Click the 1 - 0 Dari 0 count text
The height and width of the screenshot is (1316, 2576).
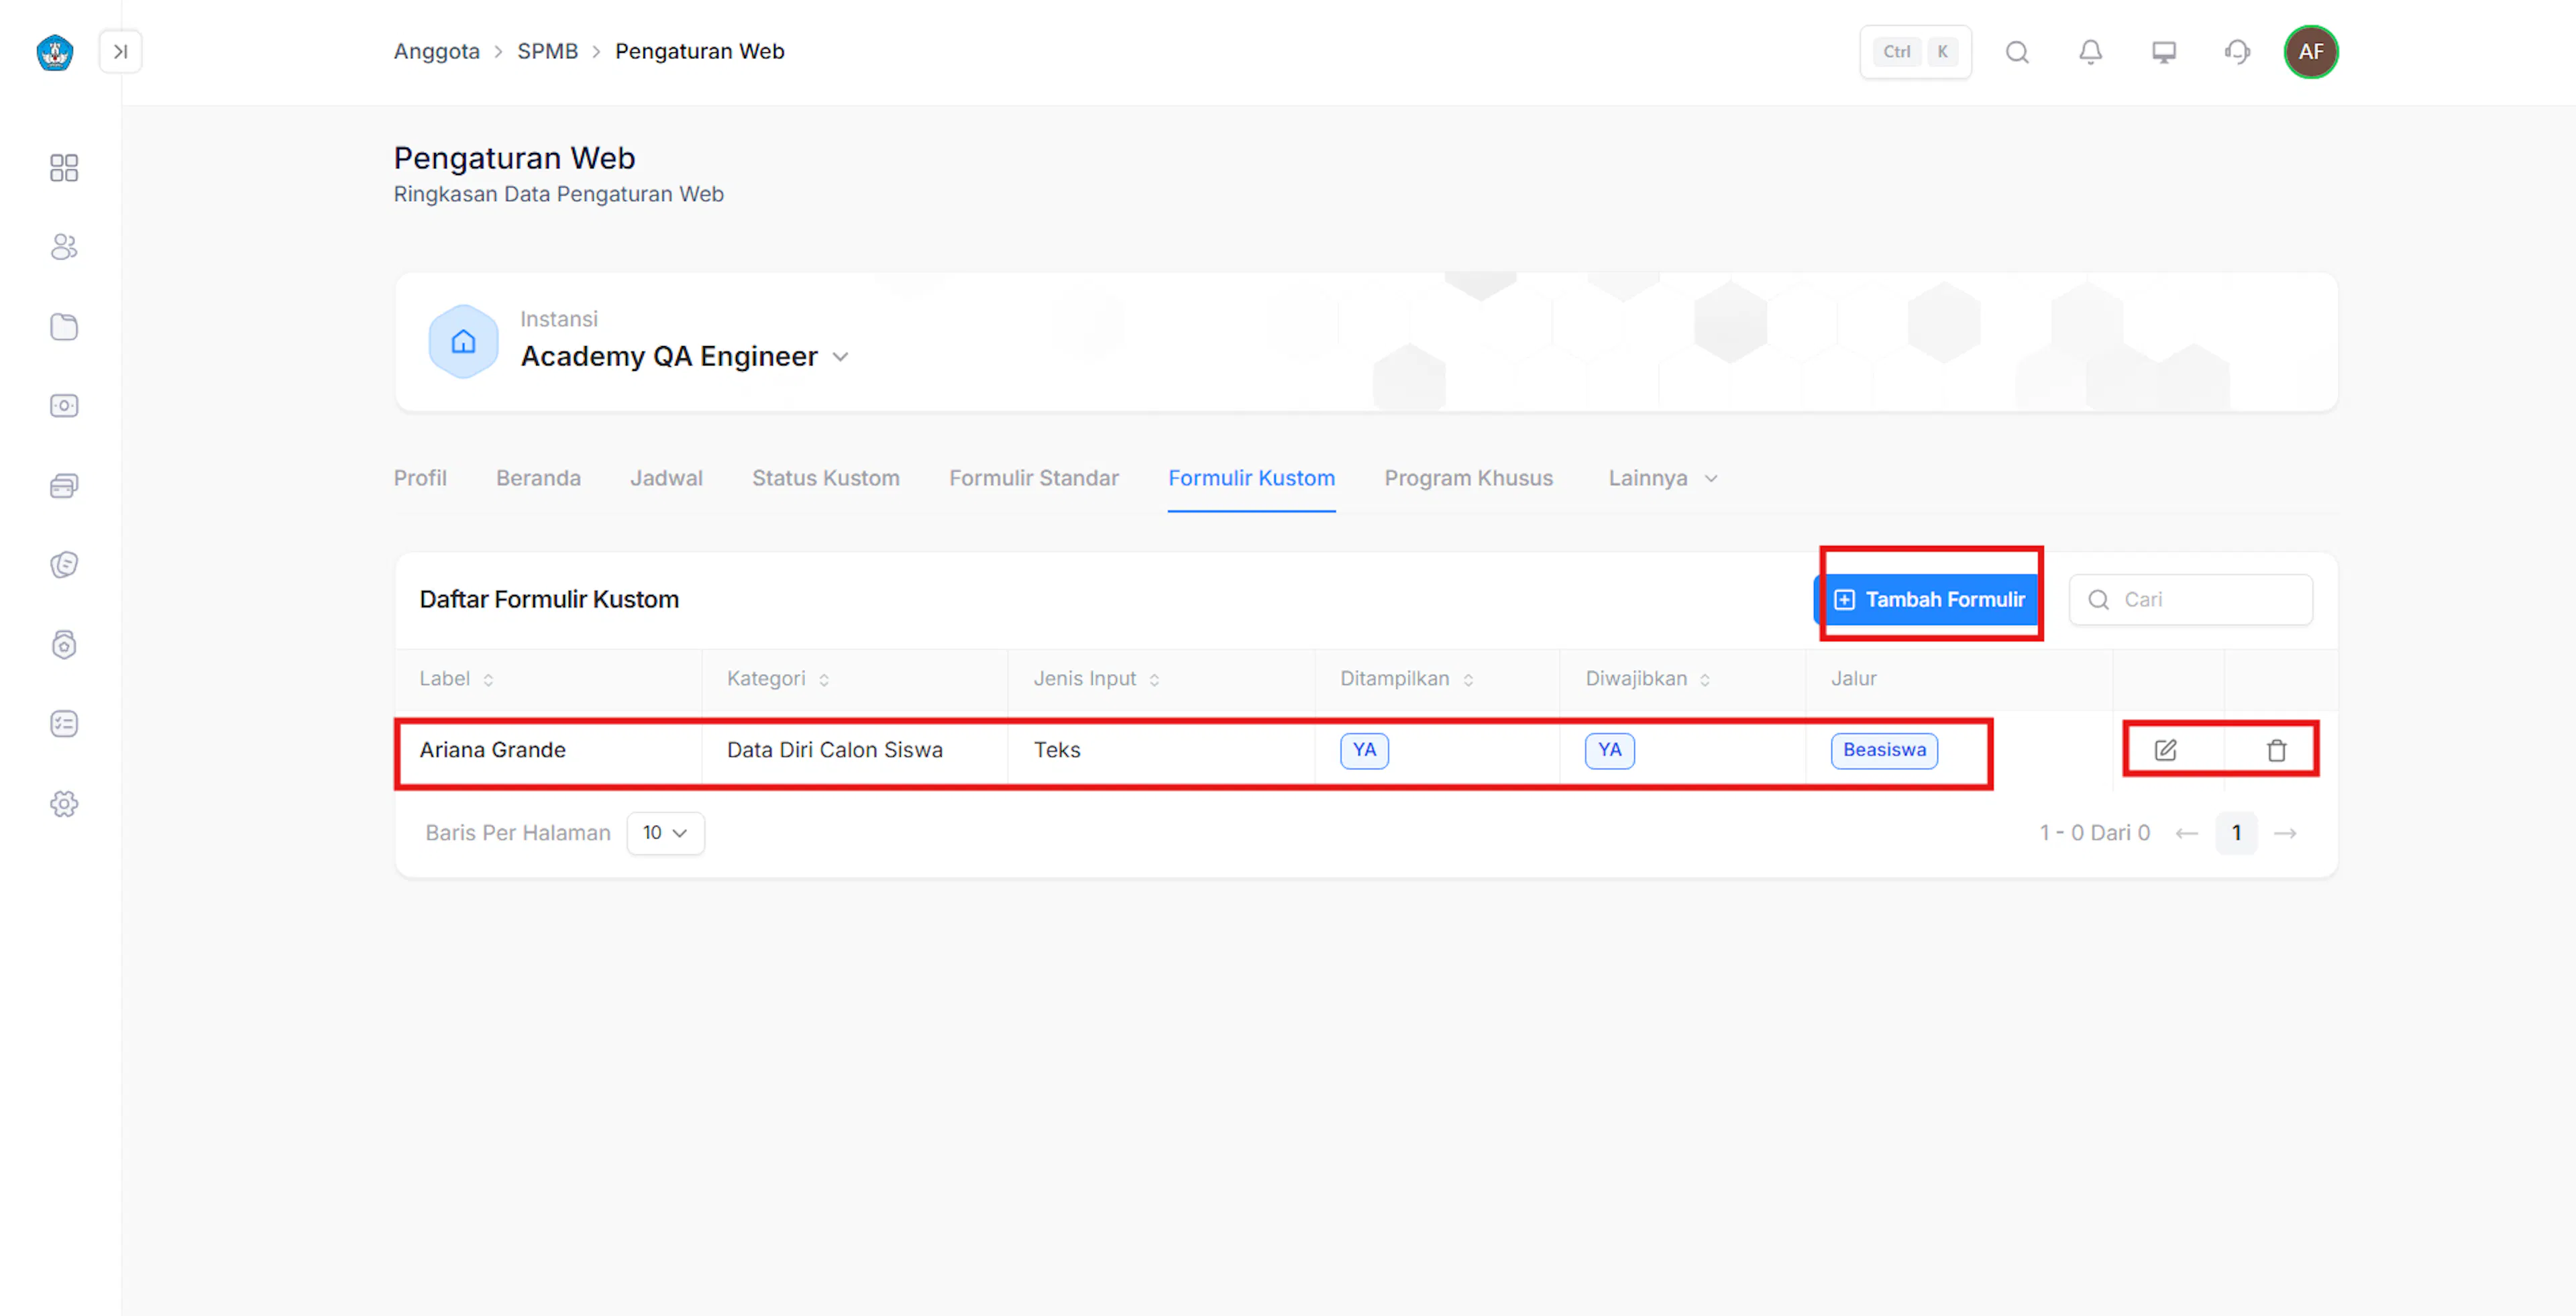pyautogui.click(x=2094, y=833)
